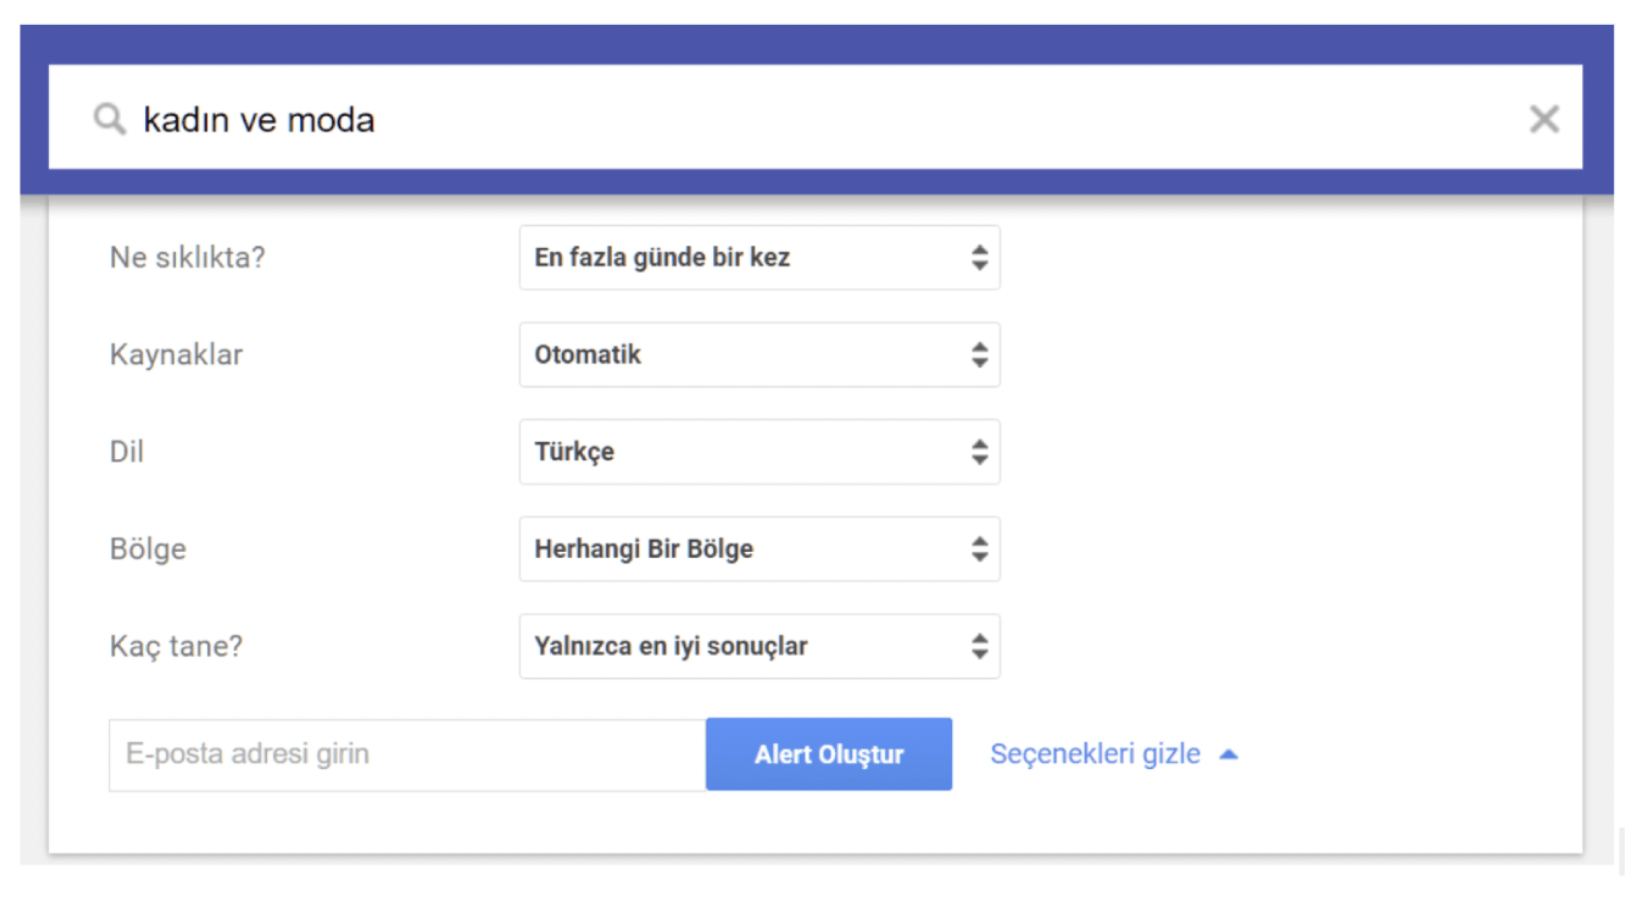Open the 'En fazla günde bir kez' dropdown
The image size is (1644, 898).
[x=759, y=258]
